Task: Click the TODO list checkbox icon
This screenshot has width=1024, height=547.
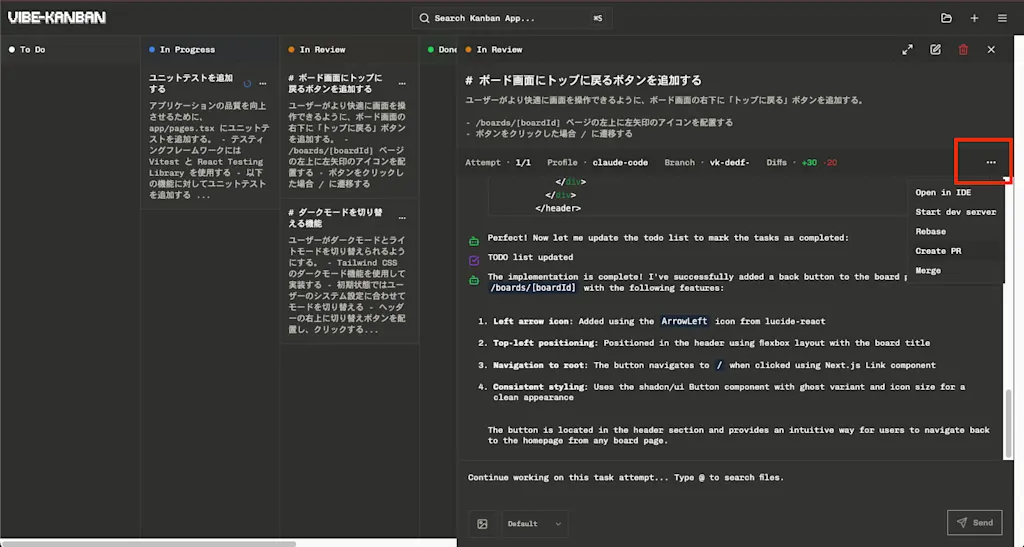Action: [x=474, y=260]
